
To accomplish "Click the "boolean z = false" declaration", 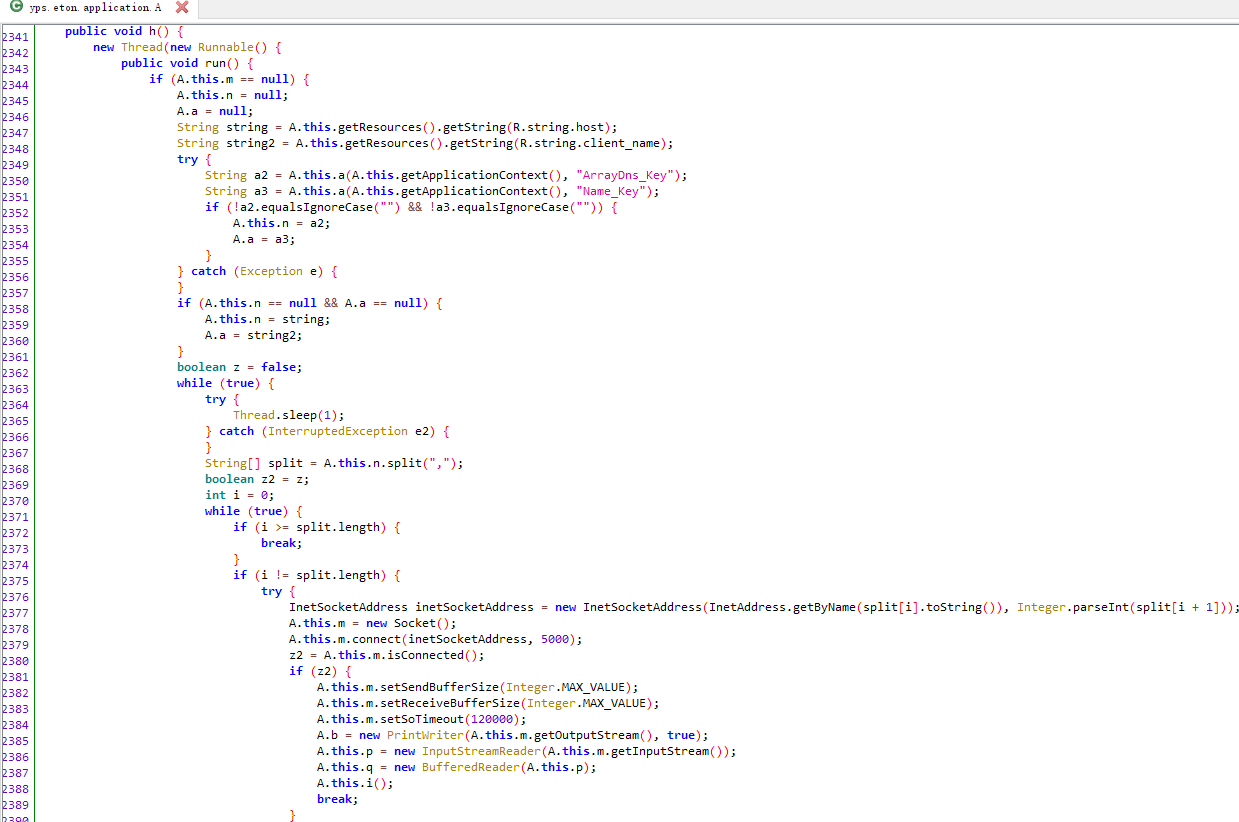I will (x=240, y=367).
